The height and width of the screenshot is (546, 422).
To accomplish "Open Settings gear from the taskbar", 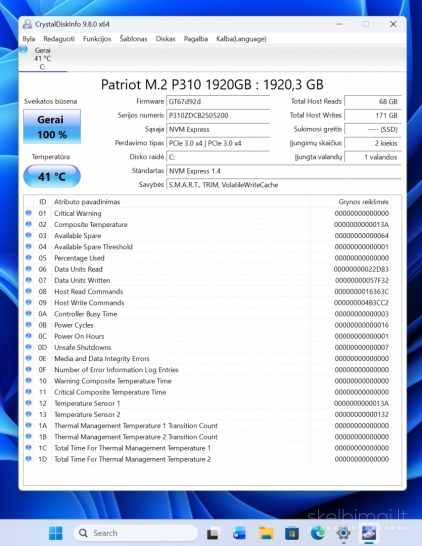I will 343,533.
